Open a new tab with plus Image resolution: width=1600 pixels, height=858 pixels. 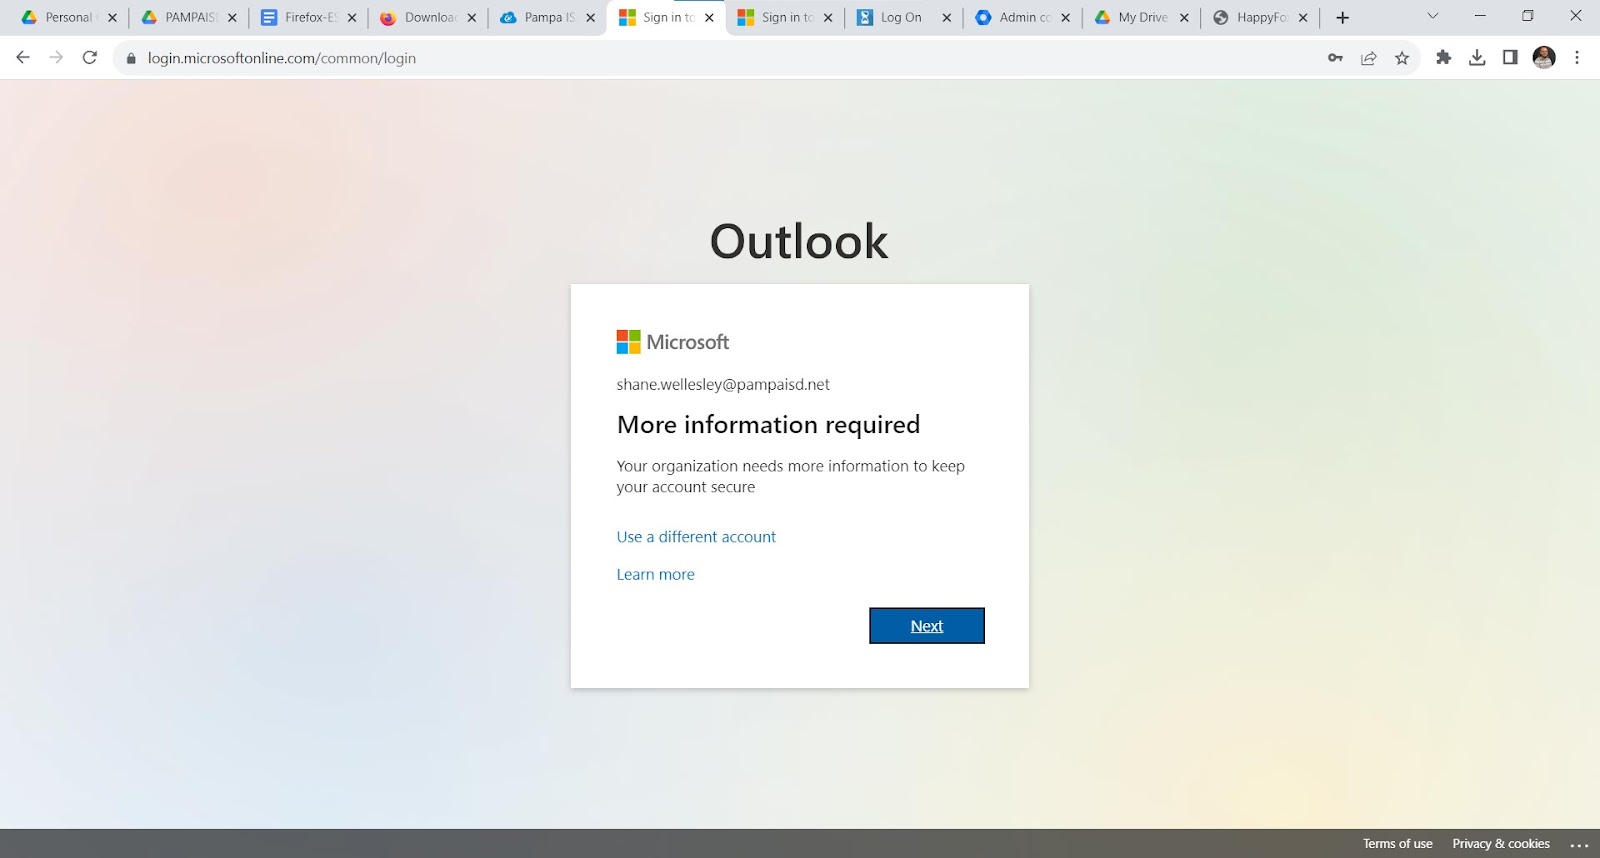point(1343,17)
